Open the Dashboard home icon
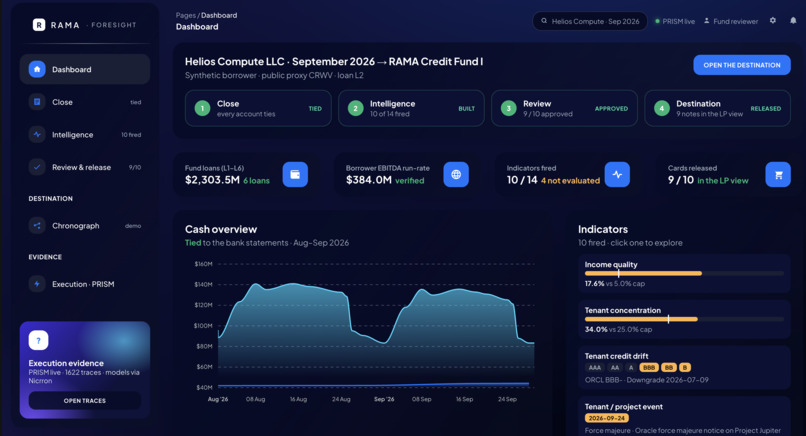The image size is (806, 436). (x=37, y=69)
